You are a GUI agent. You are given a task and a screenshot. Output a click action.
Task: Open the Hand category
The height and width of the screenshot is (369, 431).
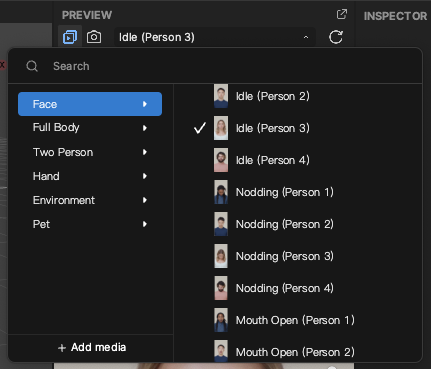[90, 176]
